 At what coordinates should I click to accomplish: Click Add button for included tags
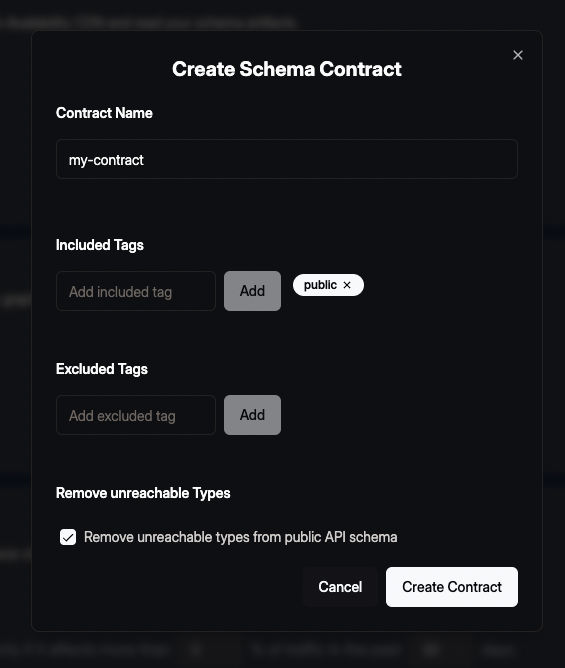coord(252,291)
